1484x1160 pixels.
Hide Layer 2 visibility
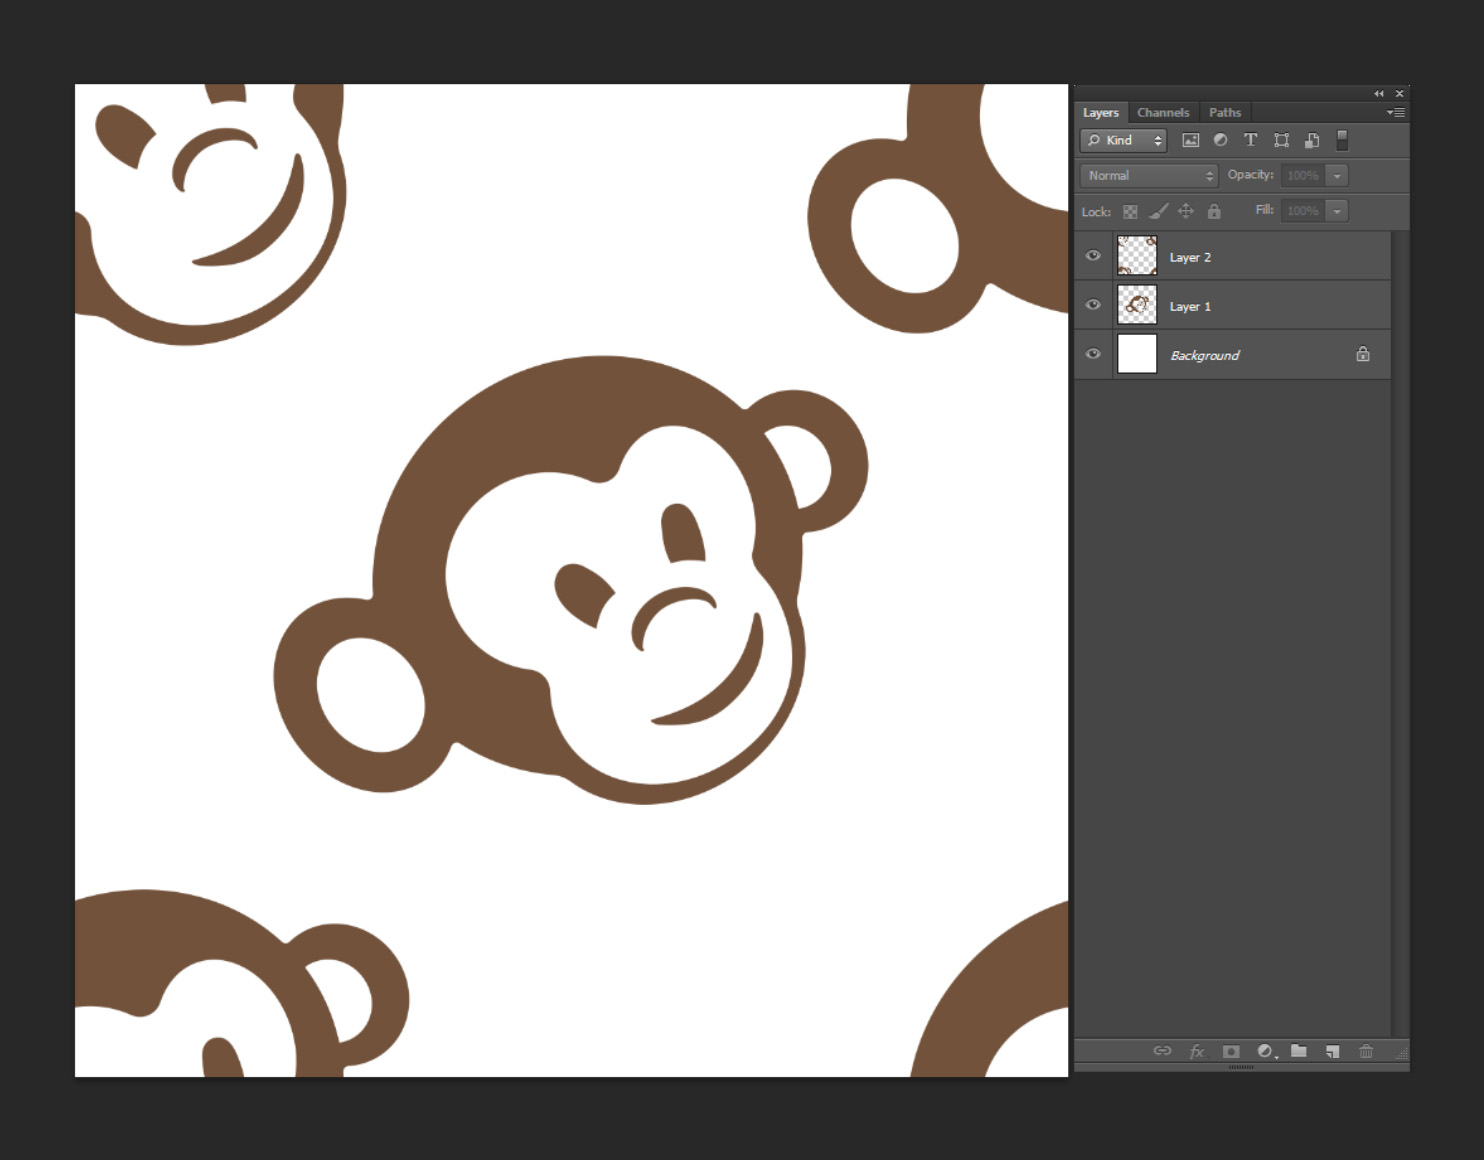1093,256
